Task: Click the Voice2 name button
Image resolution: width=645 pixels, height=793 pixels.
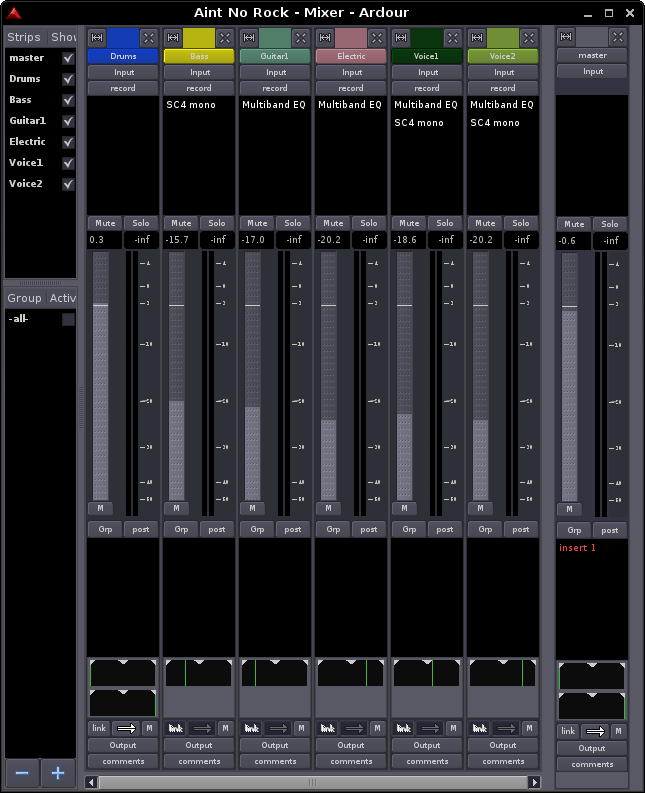Action: click(x=503, y=56)
